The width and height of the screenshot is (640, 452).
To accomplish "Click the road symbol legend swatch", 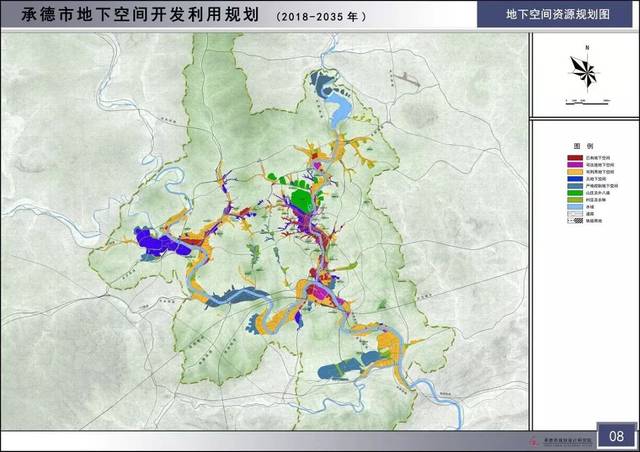I will [575, 214].
